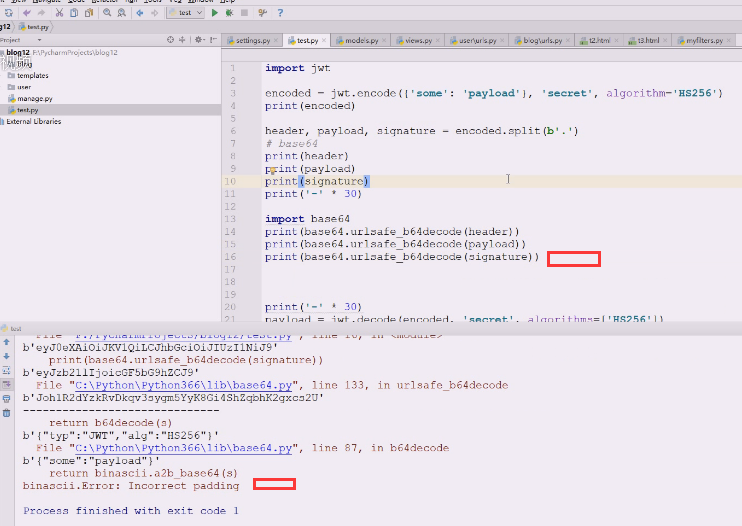The image size is (742, 526).
Task: Clear the console with the trash icon
Action: click(7, 413)
